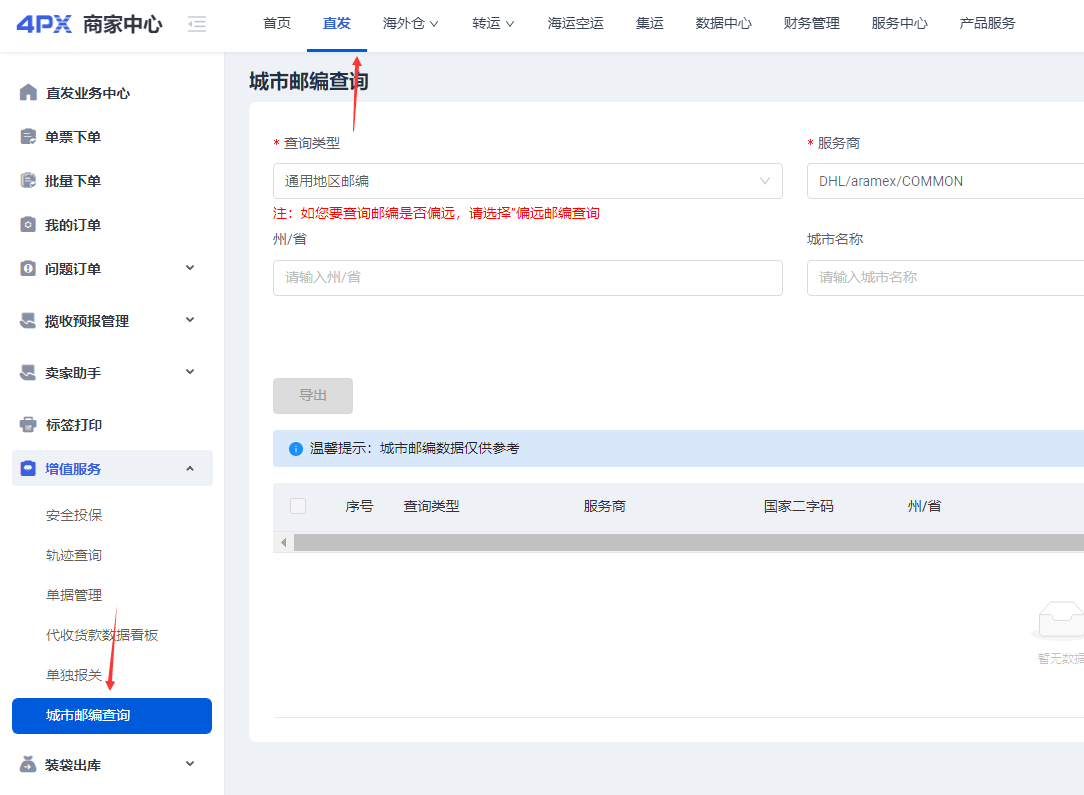Open the 服务商 dropdown
The image size is (1084, 795).
pos(945,181)
